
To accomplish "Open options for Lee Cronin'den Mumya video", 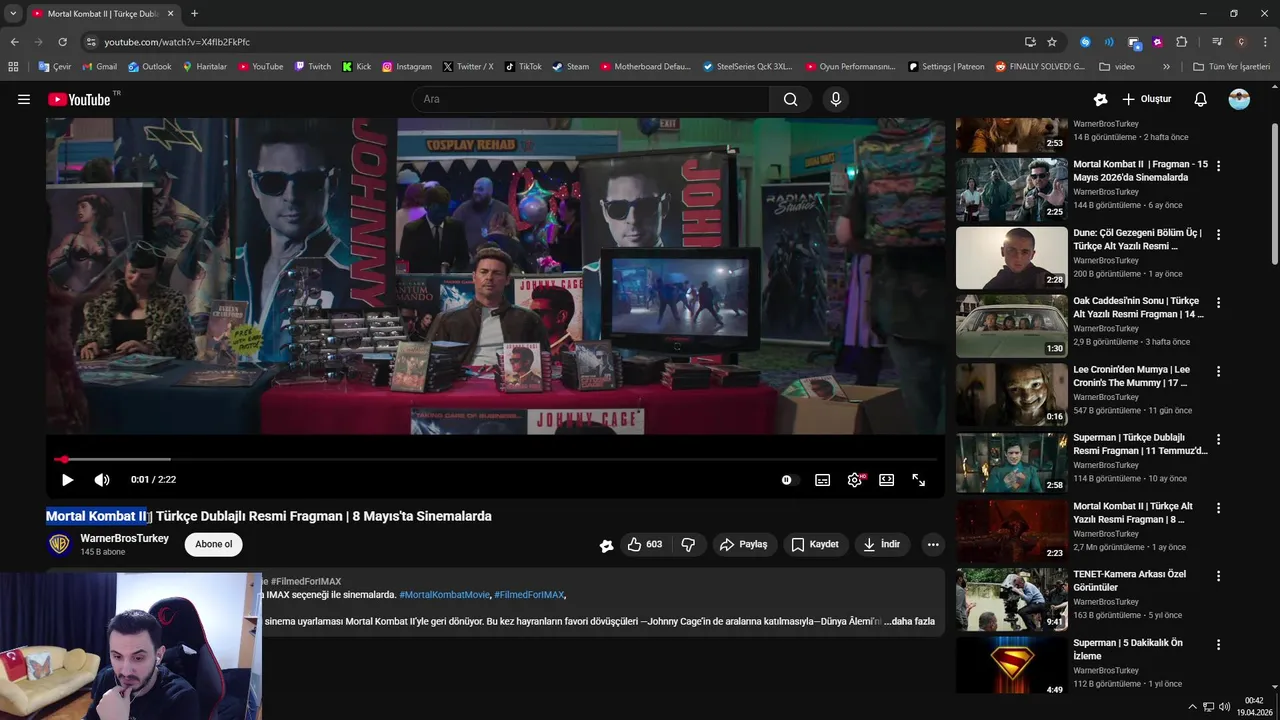I will (1218, 371).
